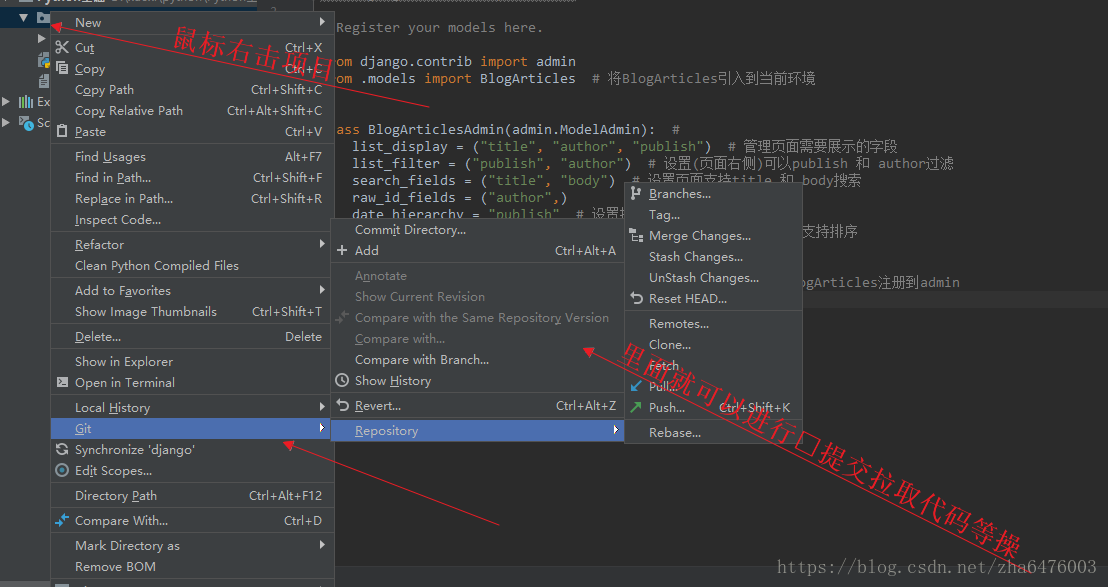The width and height of the screenshot is (1108, 587).
Task: Expand the first subfolder arrow under project root
Action: pyautogui.click(x=42, y=38)
